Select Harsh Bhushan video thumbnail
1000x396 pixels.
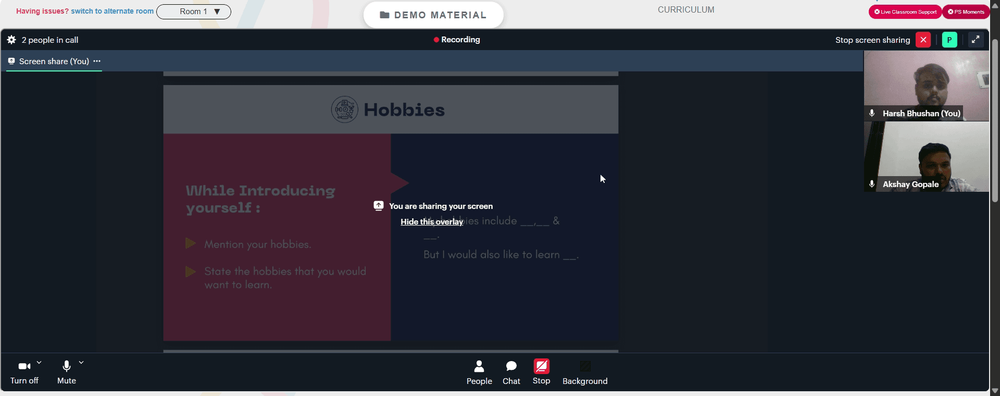[x=926, y=86]
